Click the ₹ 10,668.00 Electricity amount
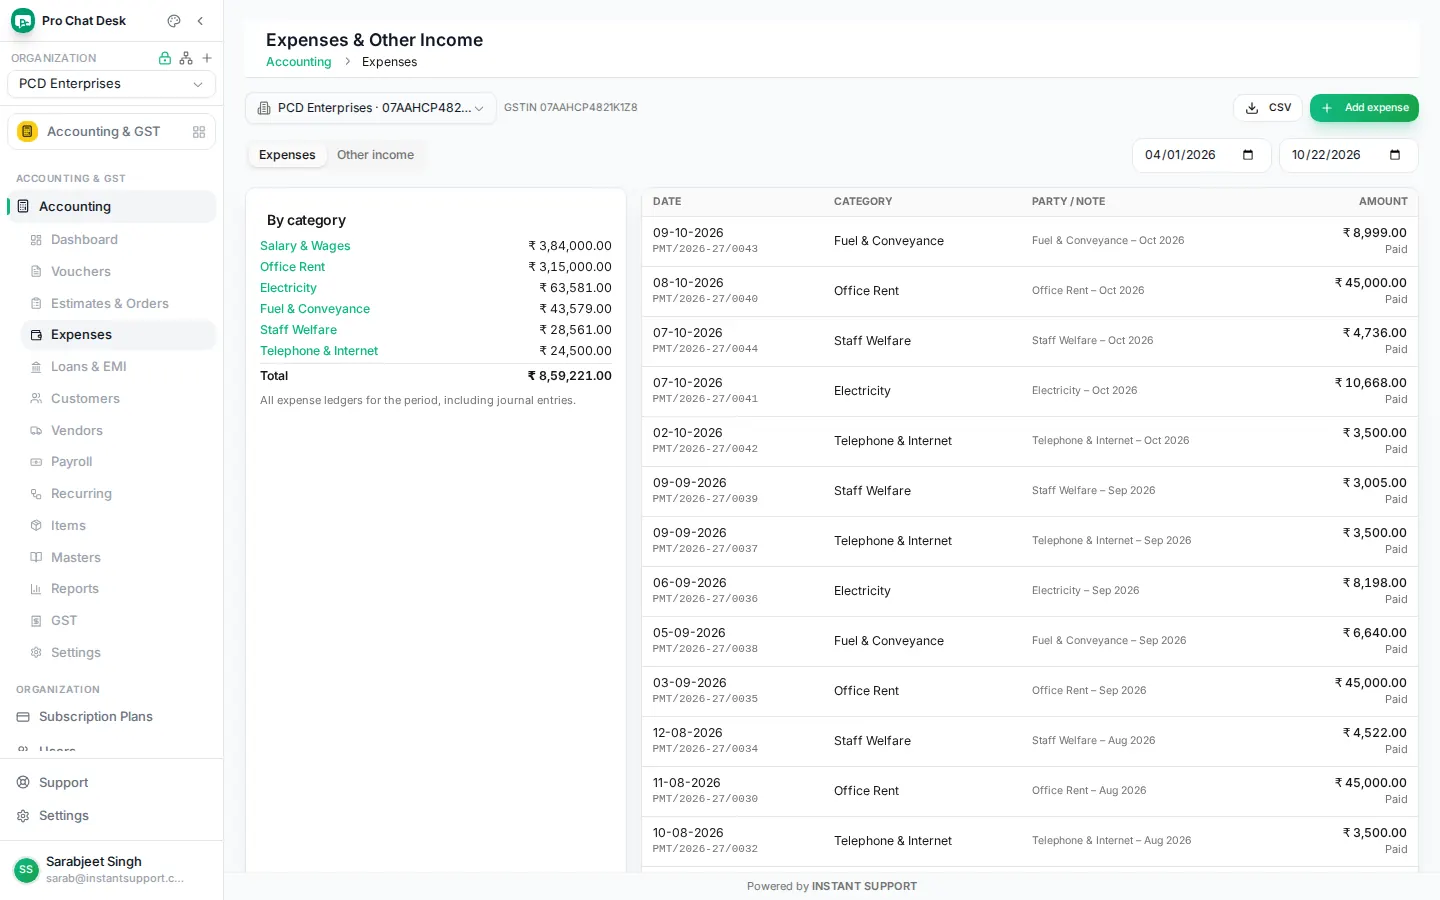Image resolution: width=1440 pixels, height=900 pixels. [1371, 383]
